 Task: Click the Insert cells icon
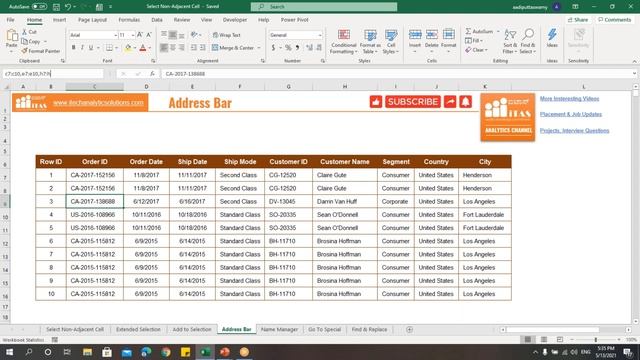tap(415, 35)
